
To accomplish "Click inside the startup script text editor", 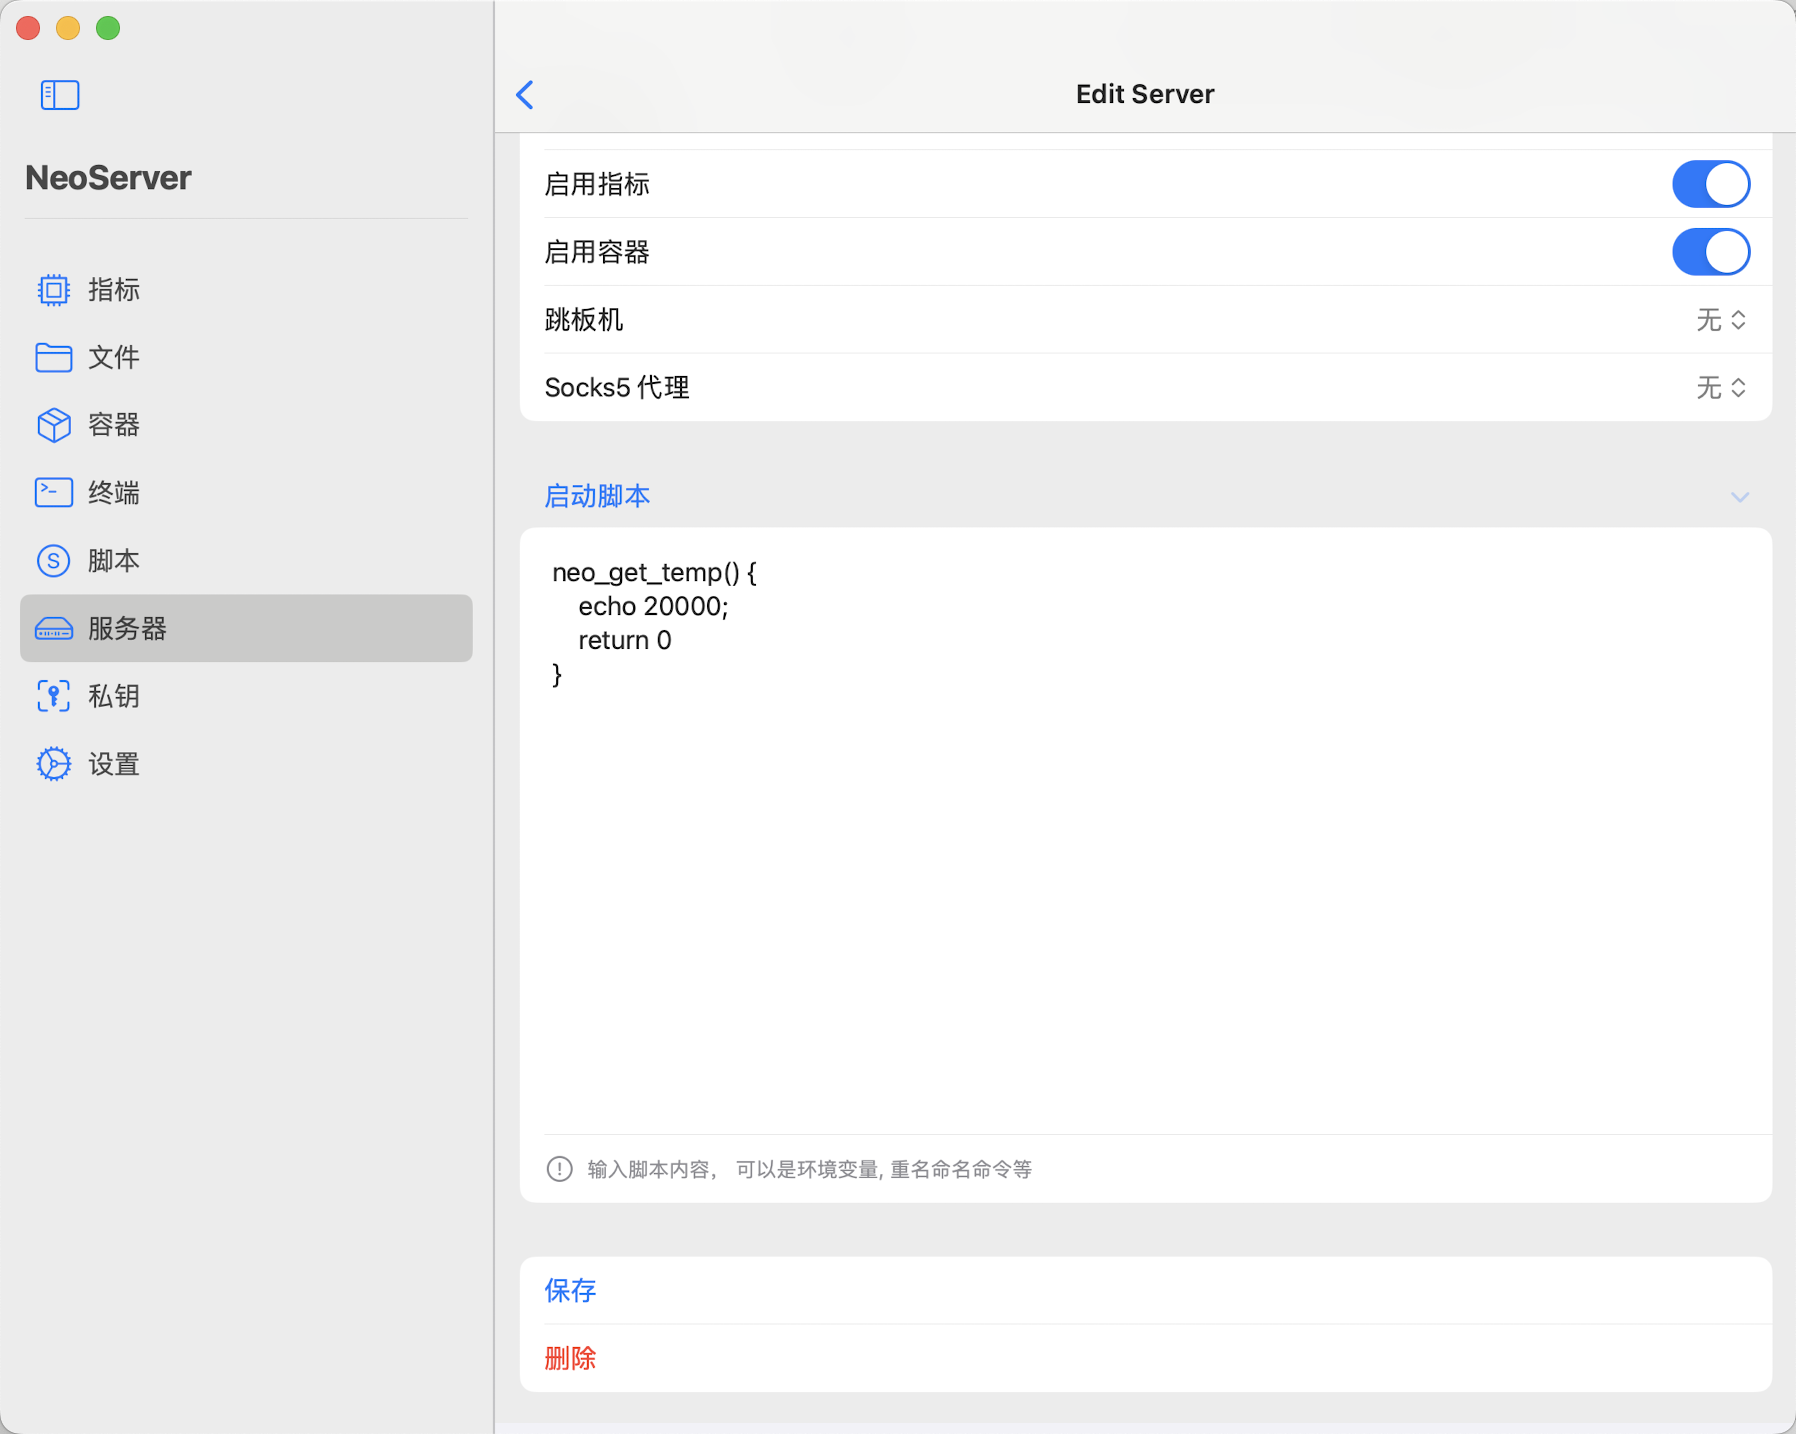I will [1145, 850].
